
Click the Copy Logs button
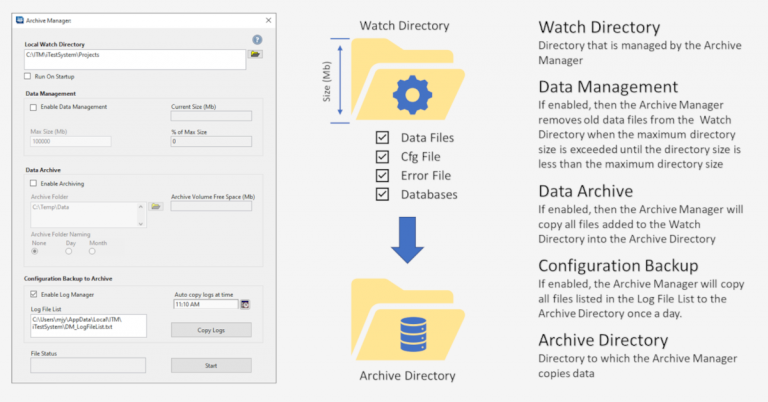coord(211,330)
